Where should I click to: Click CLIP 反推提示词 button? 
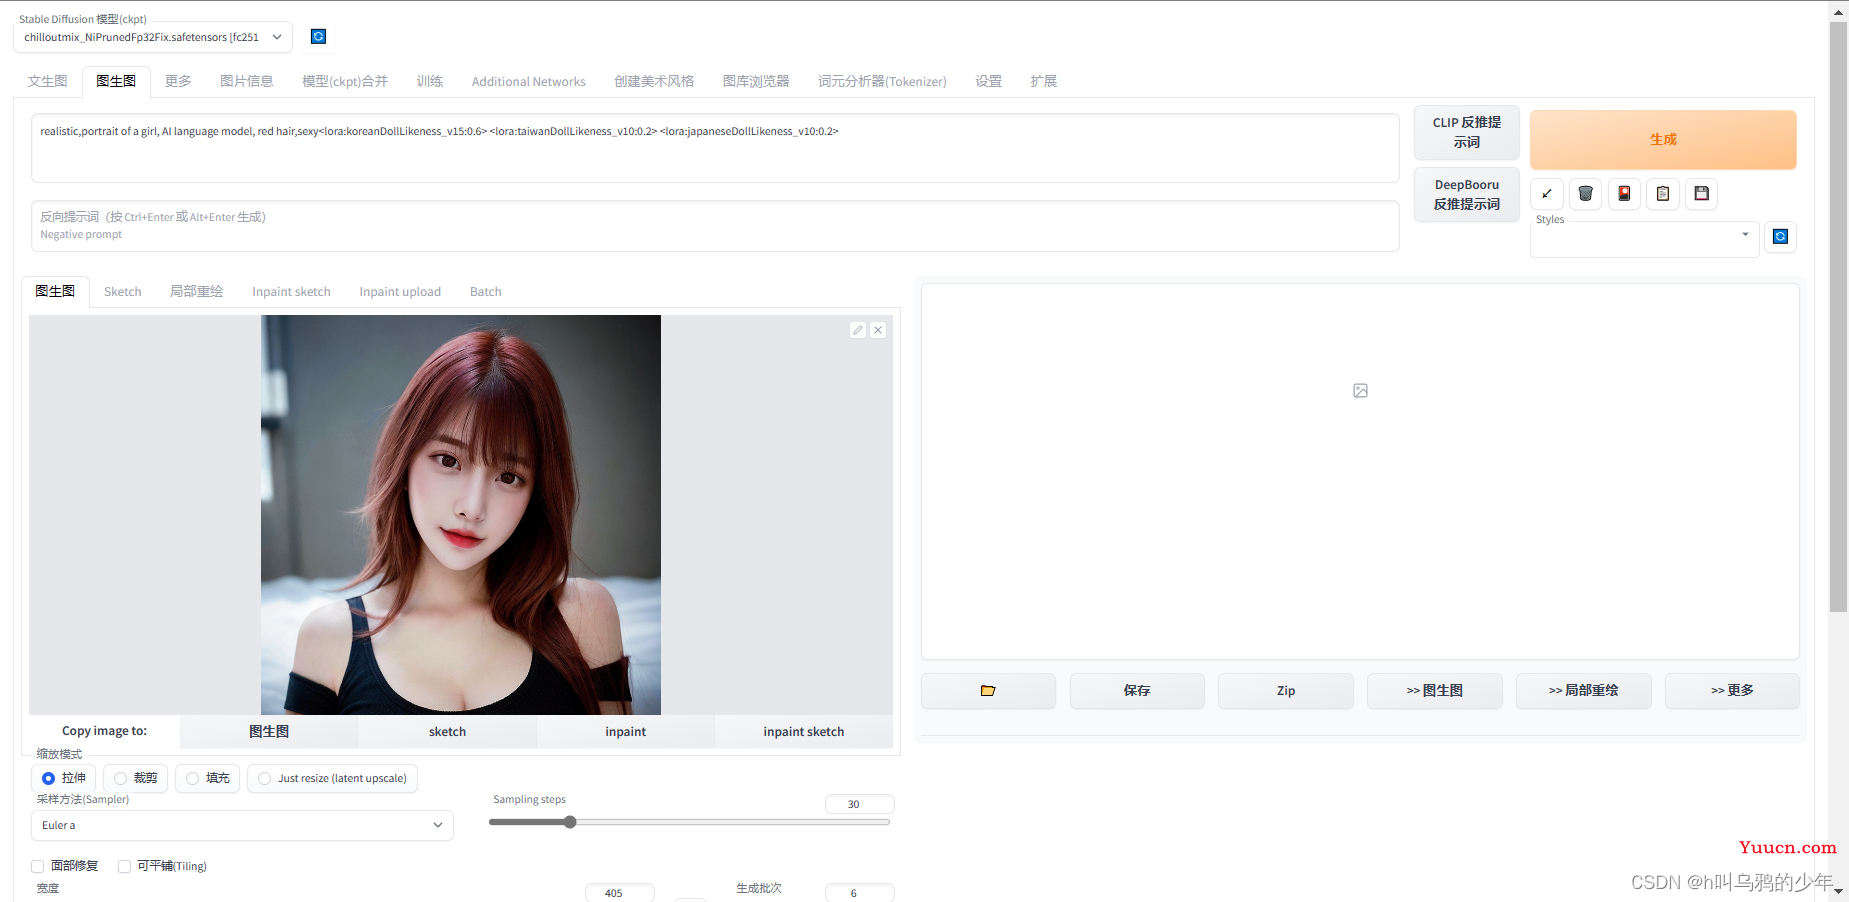(1467, 133)
